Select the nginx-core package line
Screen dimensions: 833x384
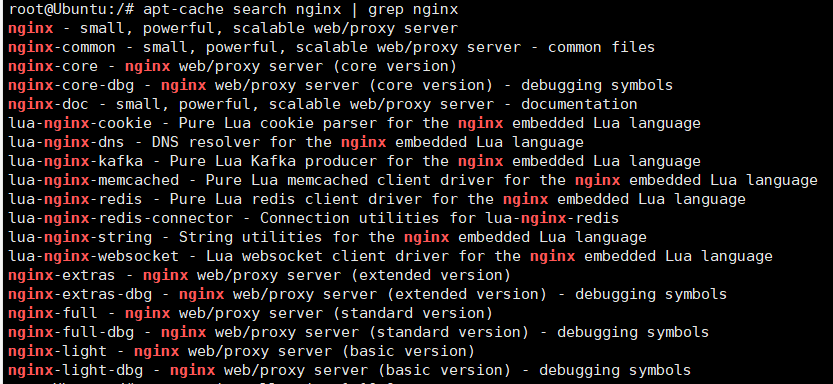click(x=232, y=66)
